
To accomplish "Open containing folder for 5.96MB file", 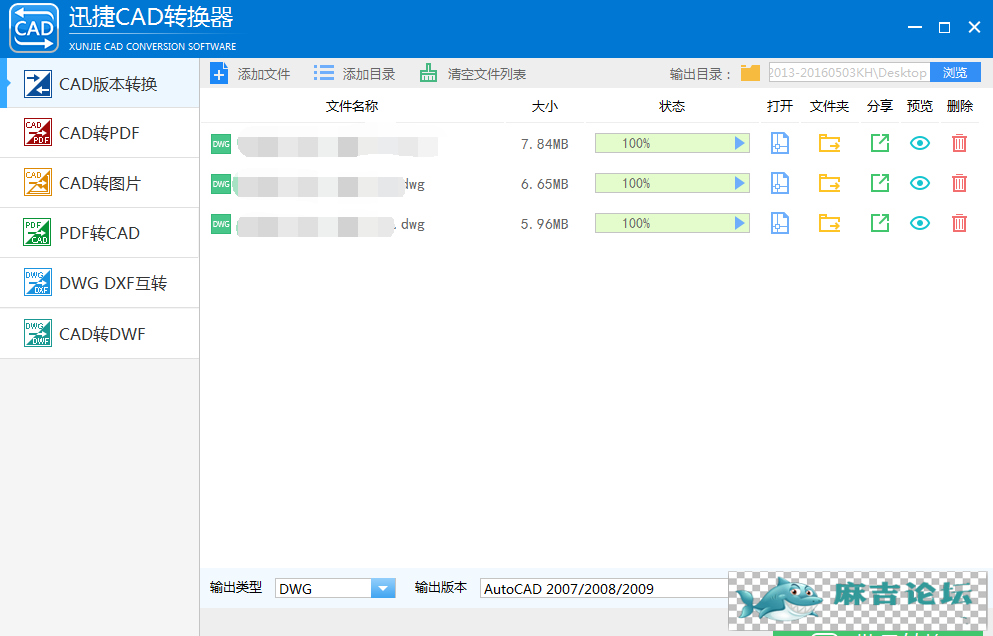I will coord(830,224).
